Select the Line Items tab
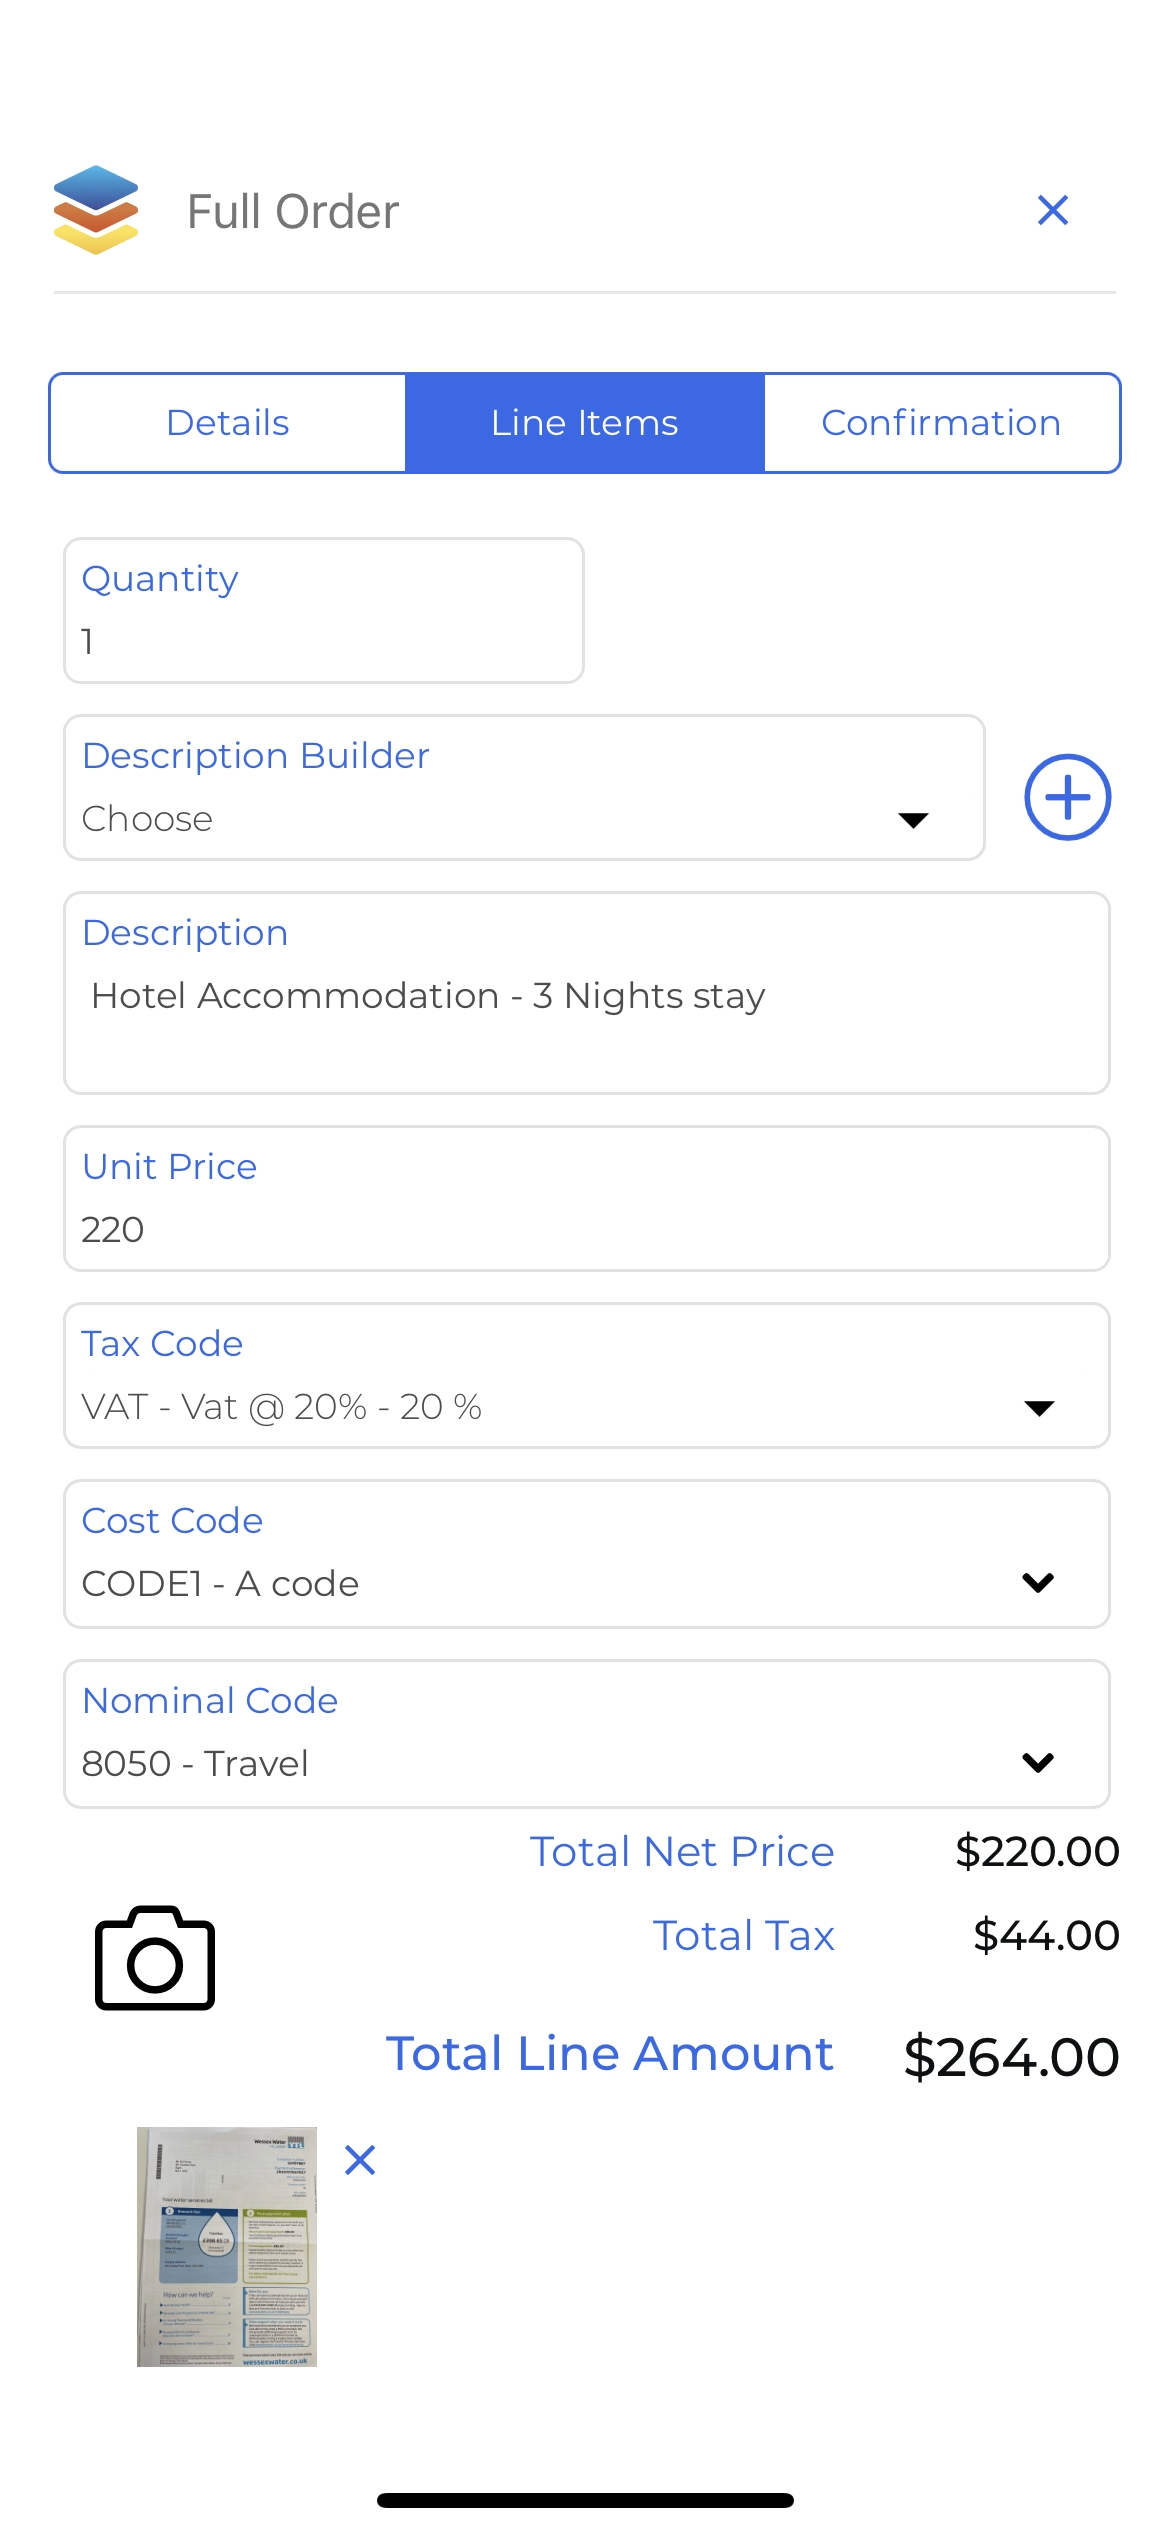 point(585,423)
